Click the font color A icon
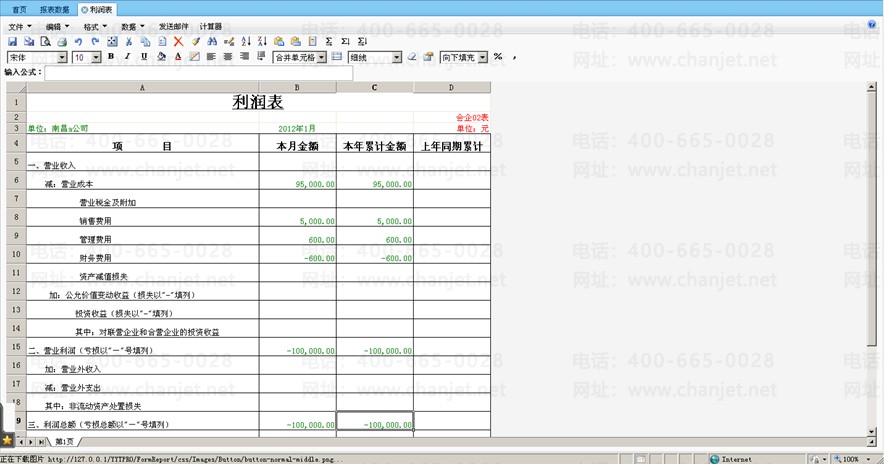This screenshot has width=884, height=464. pyautogui.click(x=178, y=57)
